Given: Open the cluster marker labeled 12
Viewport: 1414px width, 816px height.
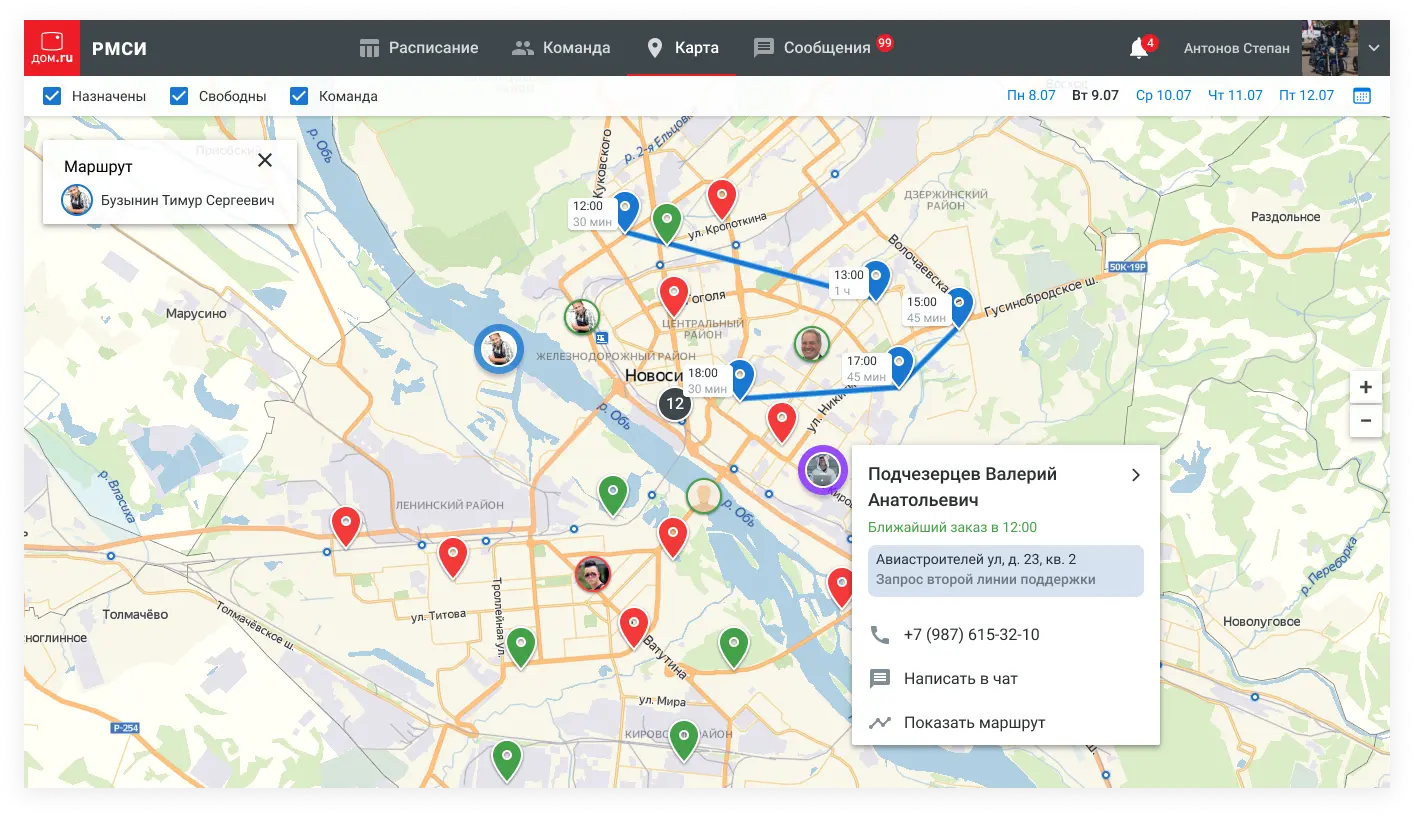Looking at the screenshot, I should 676,404.
